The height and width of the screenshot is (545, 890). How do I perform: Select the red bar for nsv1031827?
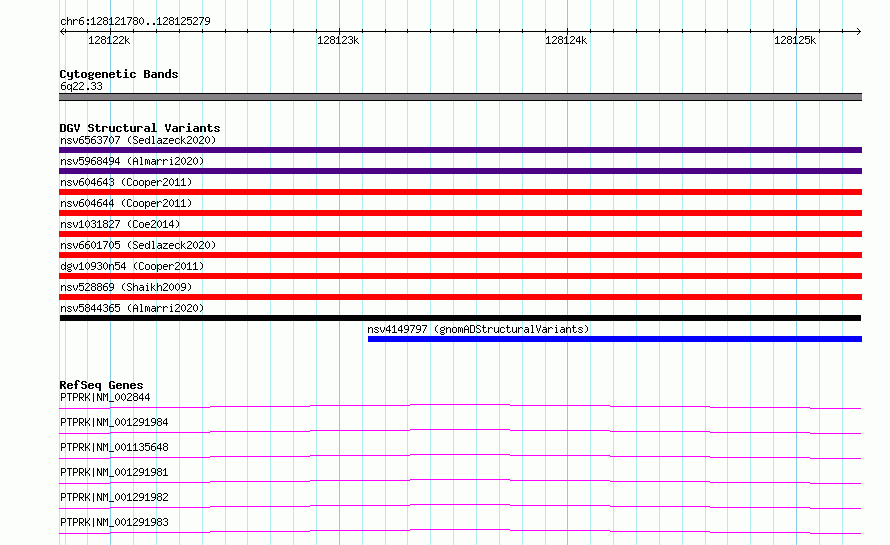pos(460,234)
